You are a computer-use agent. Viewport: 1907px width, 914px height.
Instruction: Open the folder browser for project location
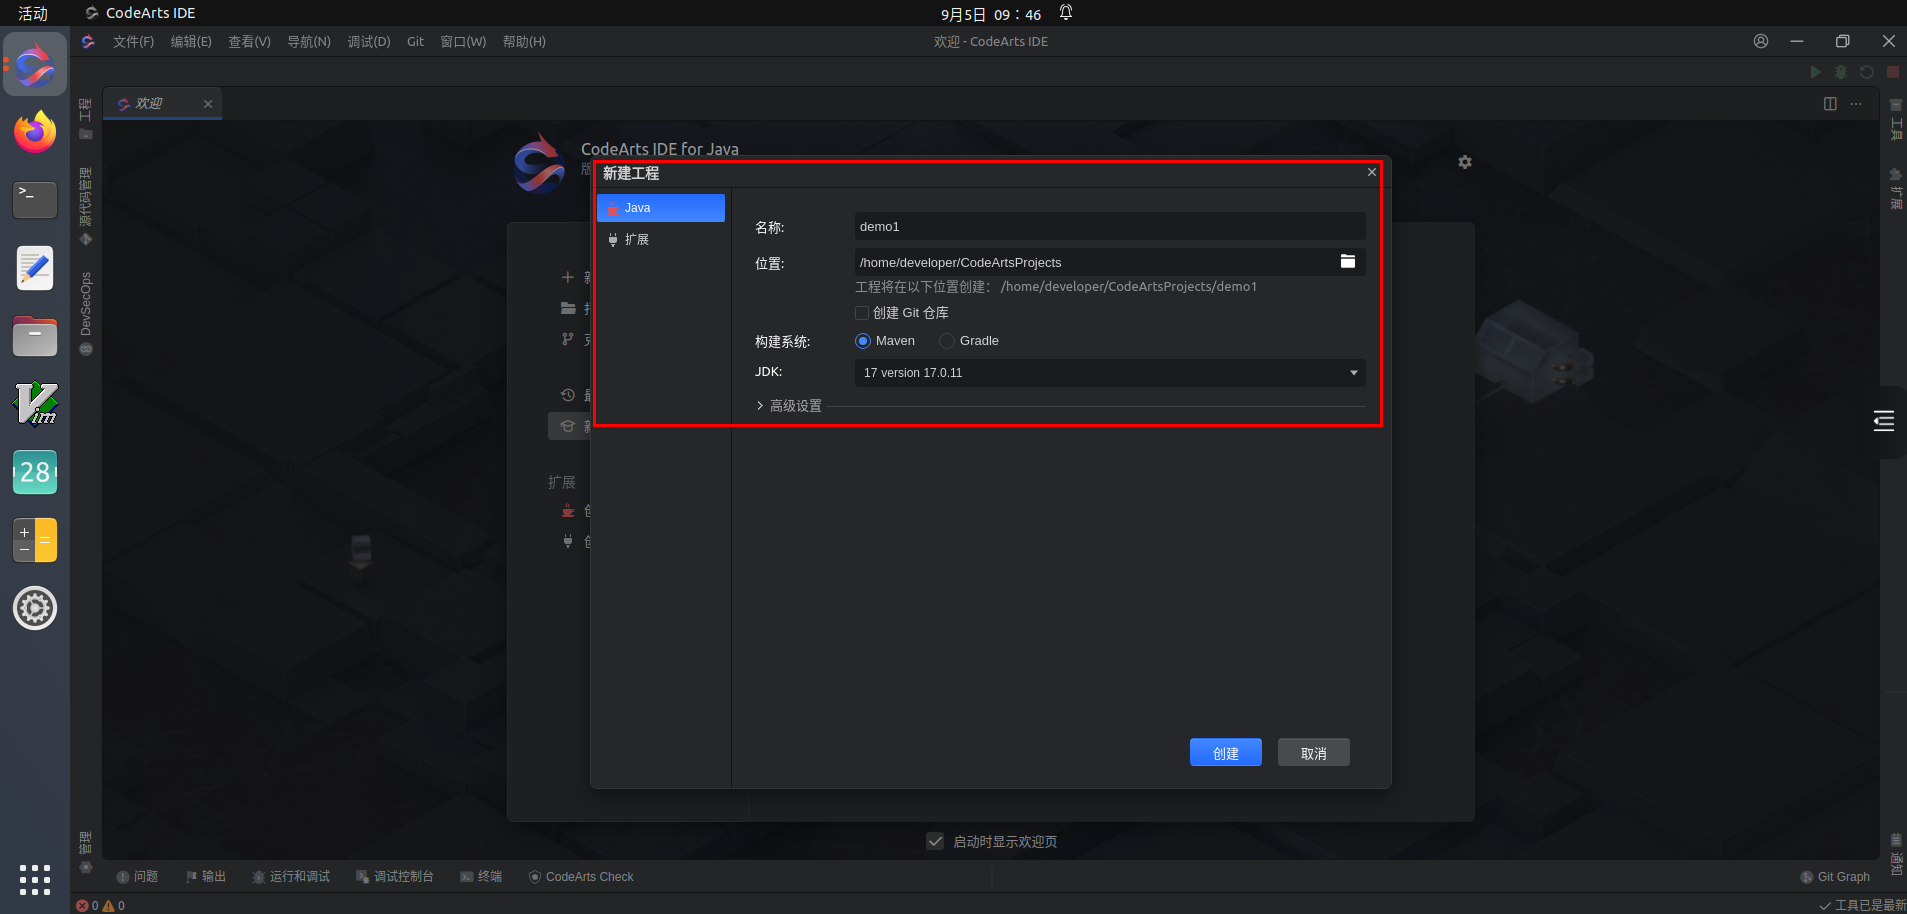[x=1348, y=262]
